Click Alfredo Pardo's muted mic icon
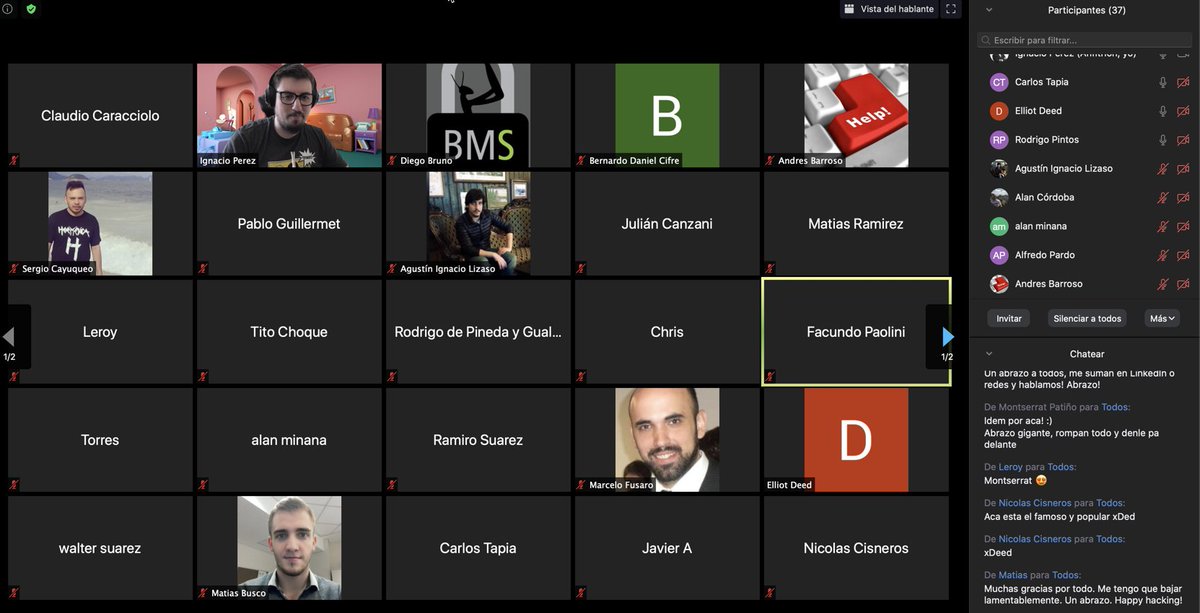The image size is (1200, 613). click(x=1163, y=255)
